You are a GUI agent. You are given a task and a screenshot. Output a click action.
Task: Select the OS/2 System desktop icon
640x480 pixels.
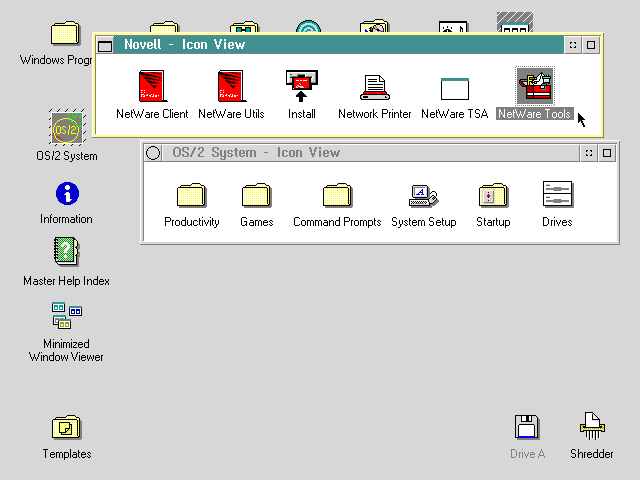point(67,127)
